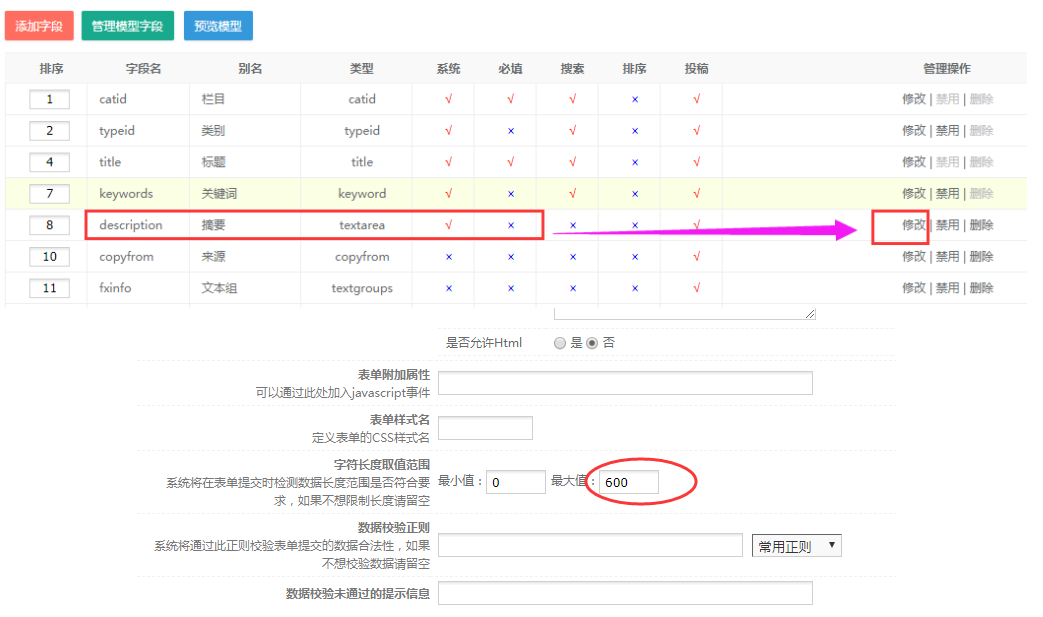Viewport: 1043px width, 617px height.
Task: Focus the 表单附加属性 text field
Action: coord(625,383)
